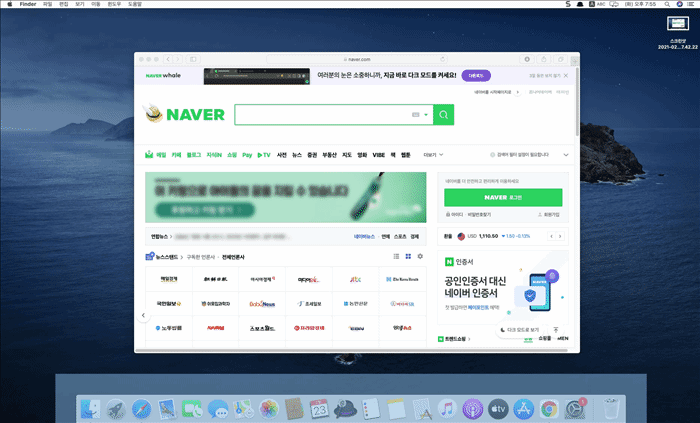
Task: Click the 회원가입 sign-up link
Action: [x=549, y=215]
